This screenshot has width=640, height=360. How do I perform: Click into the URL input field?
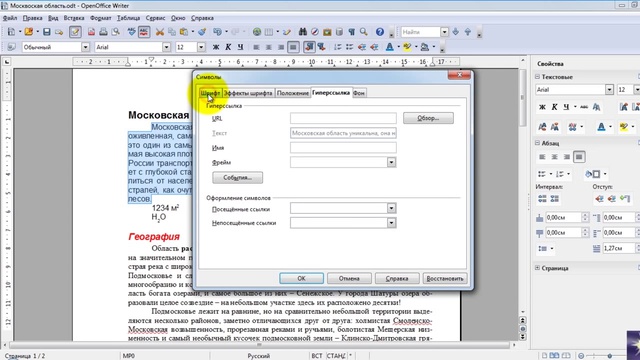point(343,118)
